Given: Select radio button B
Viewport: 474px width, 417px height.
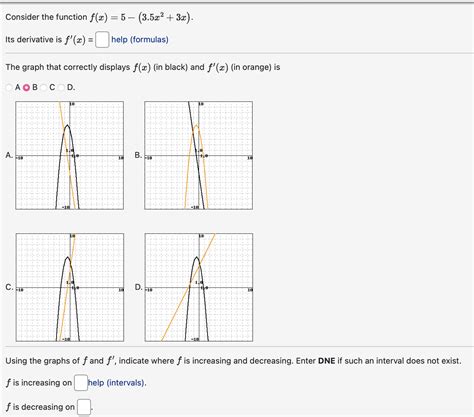Looking at the screenshot, I should tap(26, 87).
